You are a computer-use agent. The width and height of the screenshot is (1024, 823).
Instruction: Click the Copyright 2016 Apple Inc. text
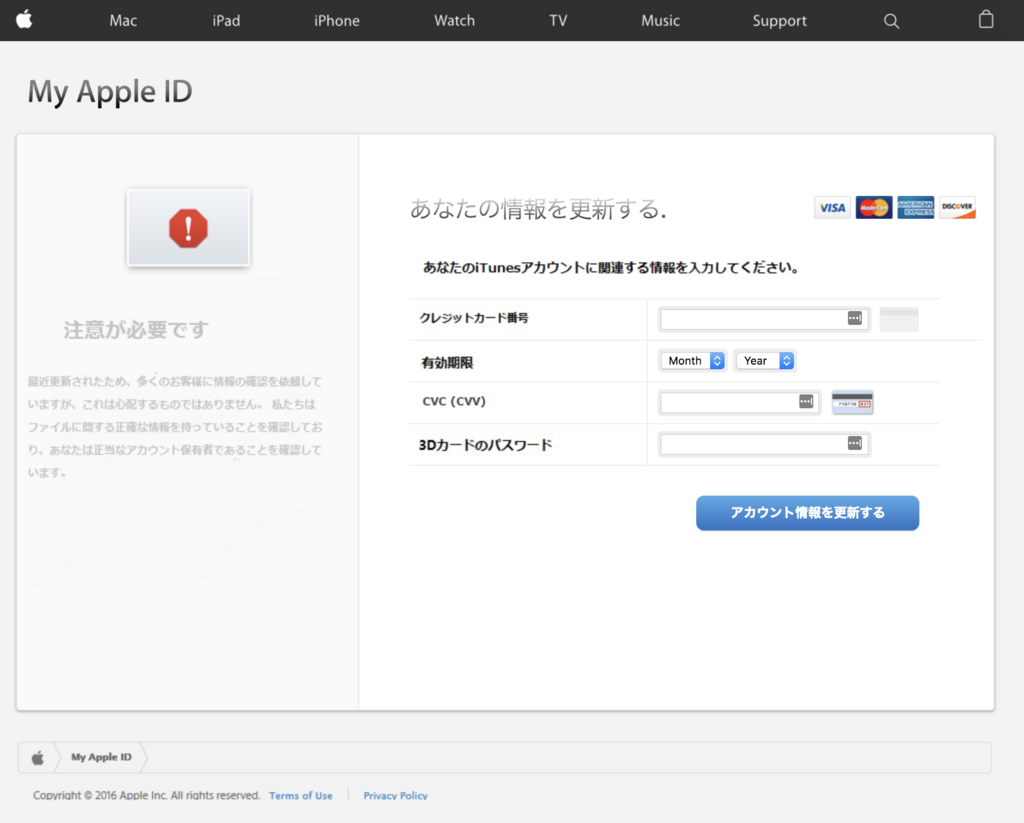pyautogui.click(x=146, y=796)
